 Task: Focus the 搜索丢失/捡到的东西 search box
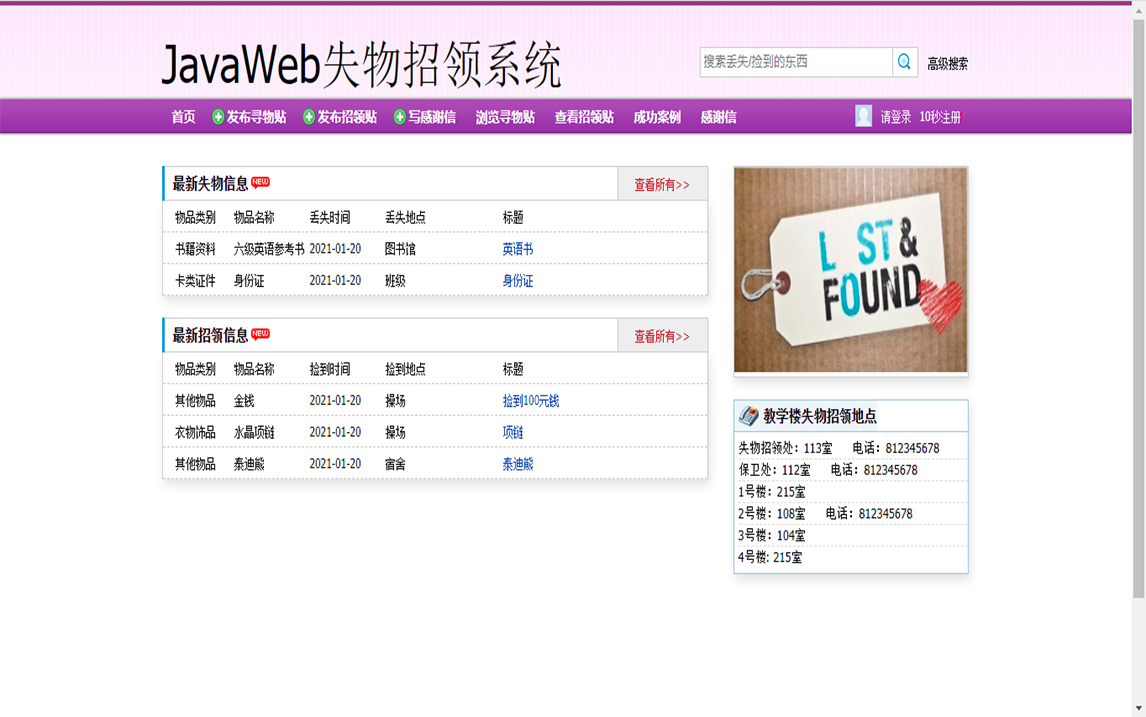(x=796, y=62)
